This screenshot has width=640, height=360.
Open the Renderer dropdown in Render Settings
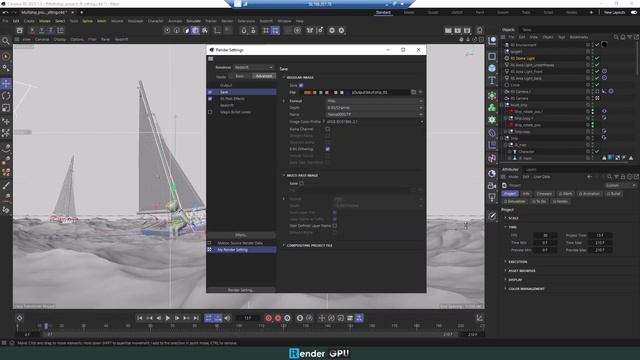pos(254,67)
